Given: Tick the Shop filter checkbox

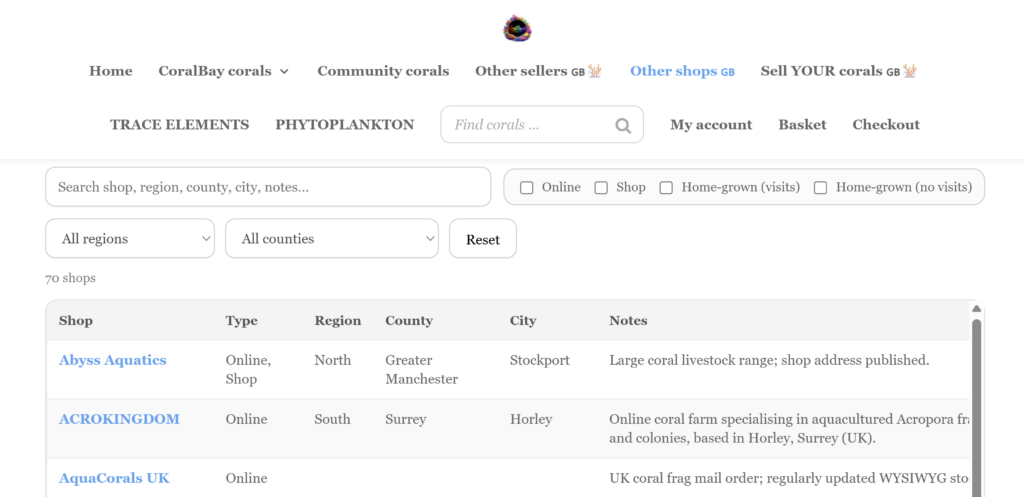Looking at the screenshot, I should (601, 188).
